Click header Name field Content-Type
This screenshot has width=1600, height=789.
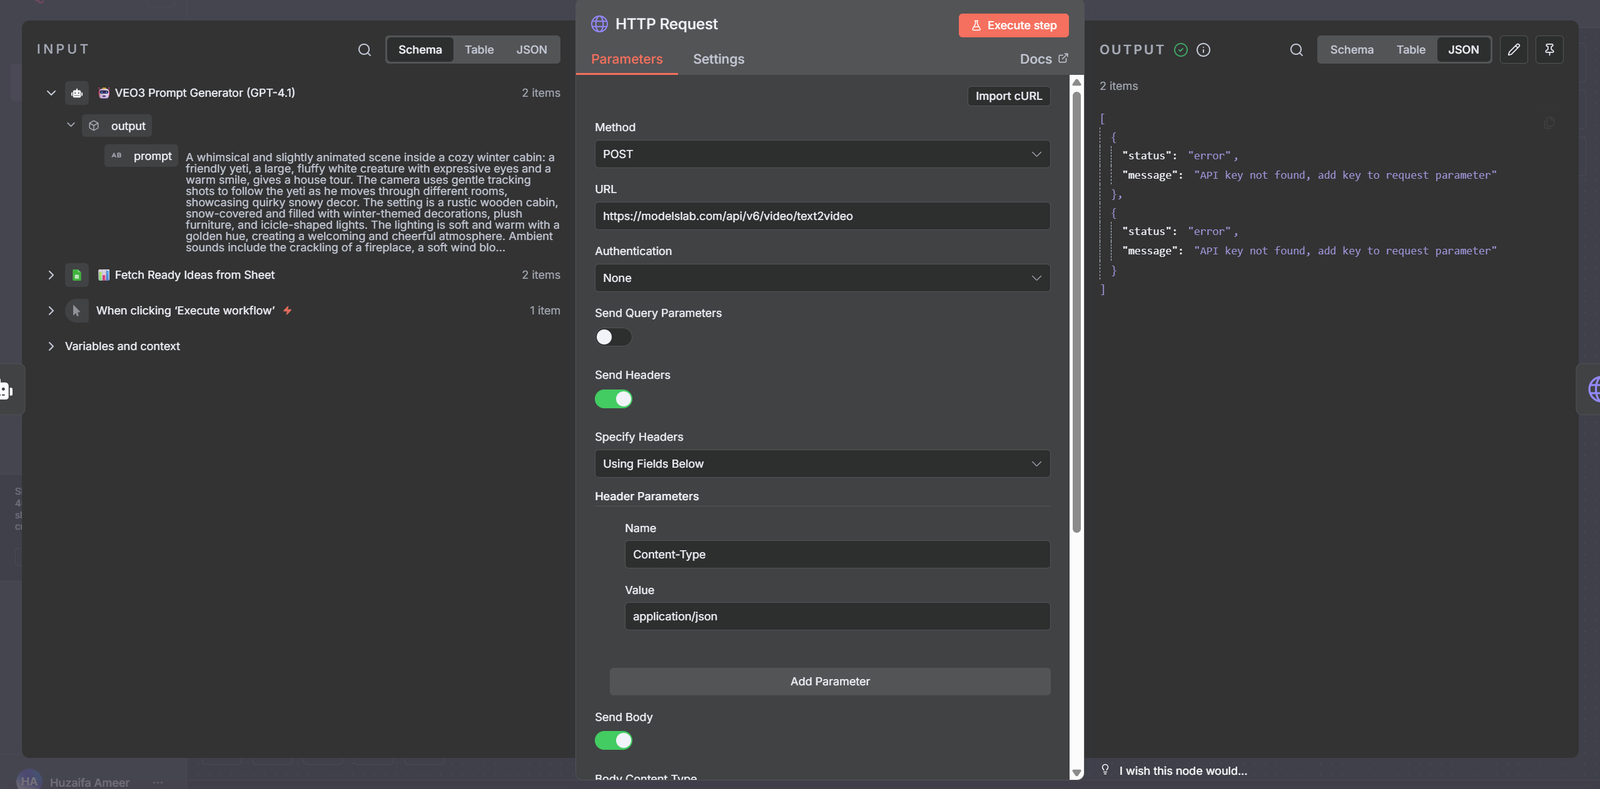coord(837,554)
